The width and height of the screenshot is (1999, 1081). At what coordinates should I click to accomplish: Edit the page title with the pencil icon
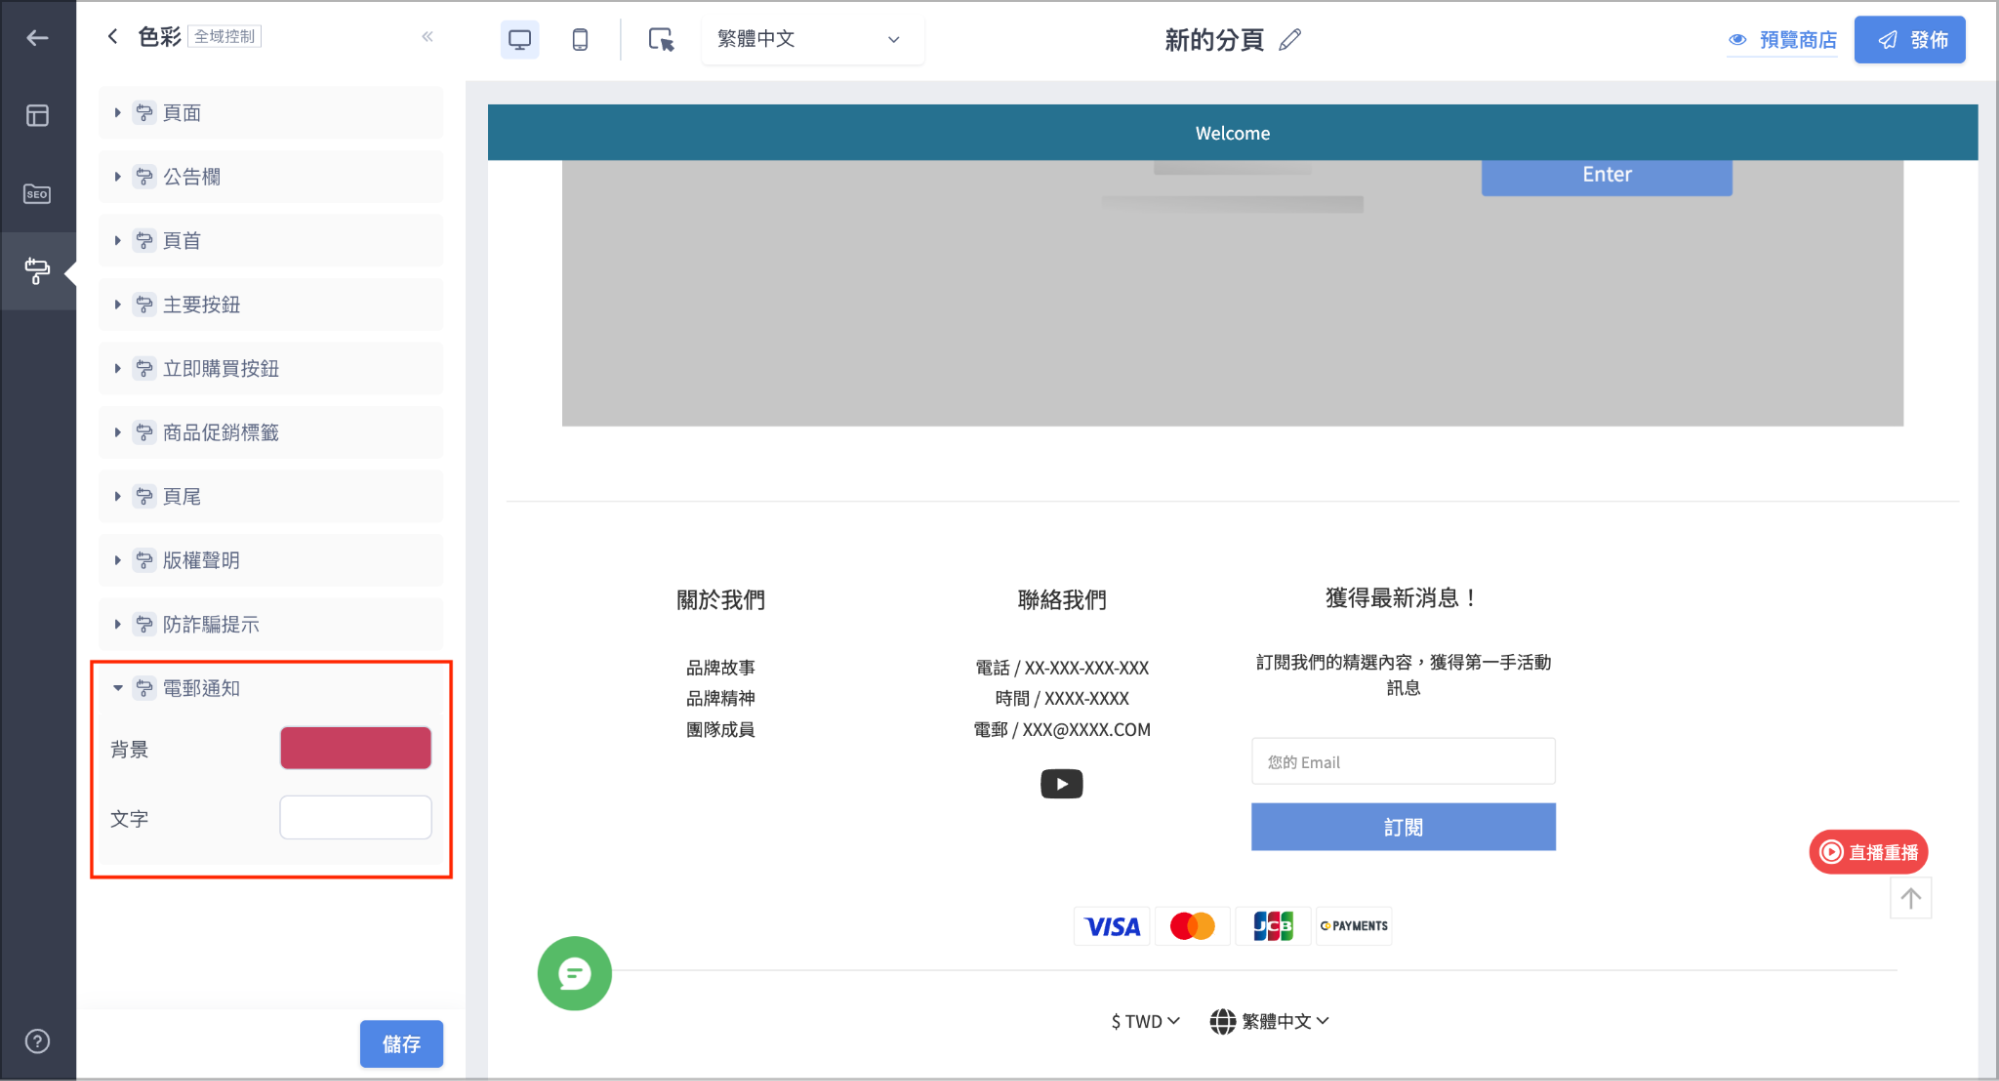1290,39
